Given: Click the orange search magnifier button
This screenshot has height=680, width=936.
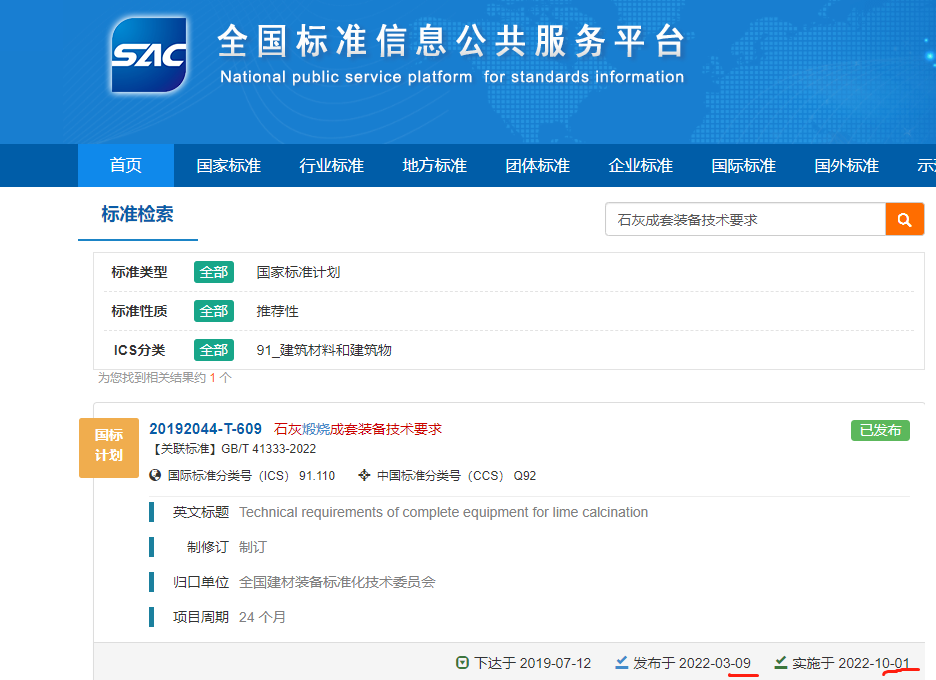Looking at the screenshot, I should click(x=904, y=219).
